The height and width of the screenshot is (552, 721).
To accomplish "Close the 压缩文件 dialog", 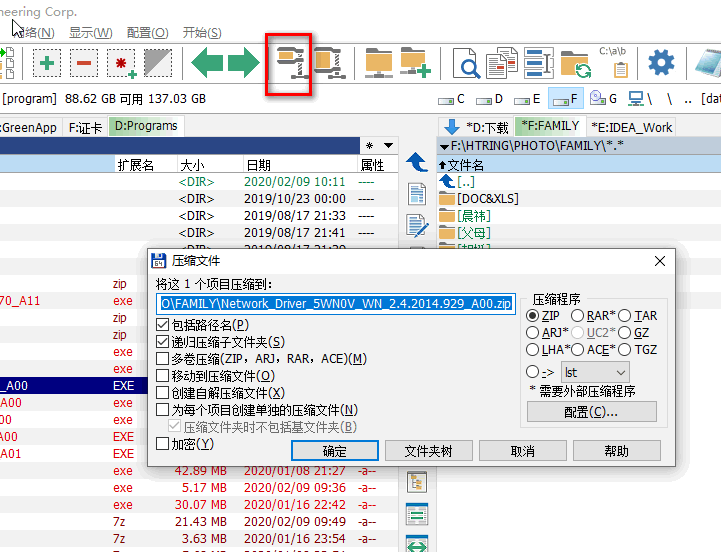I will click(660, 261).
